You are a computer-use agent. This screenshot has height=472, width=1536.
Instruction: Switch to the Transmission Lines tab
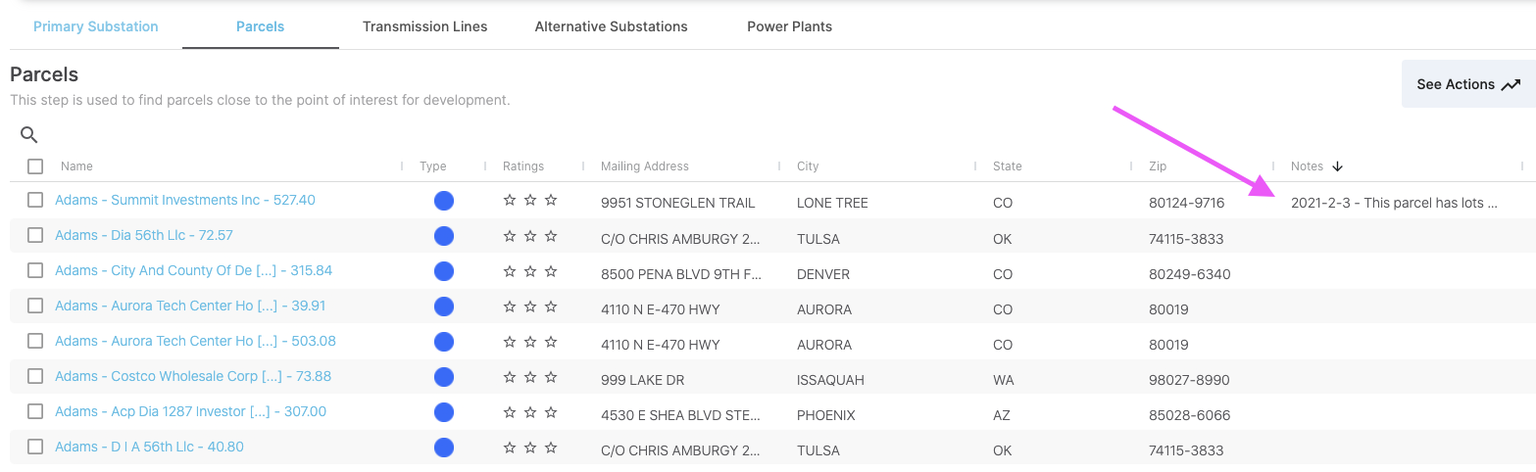tap(425, 26)
